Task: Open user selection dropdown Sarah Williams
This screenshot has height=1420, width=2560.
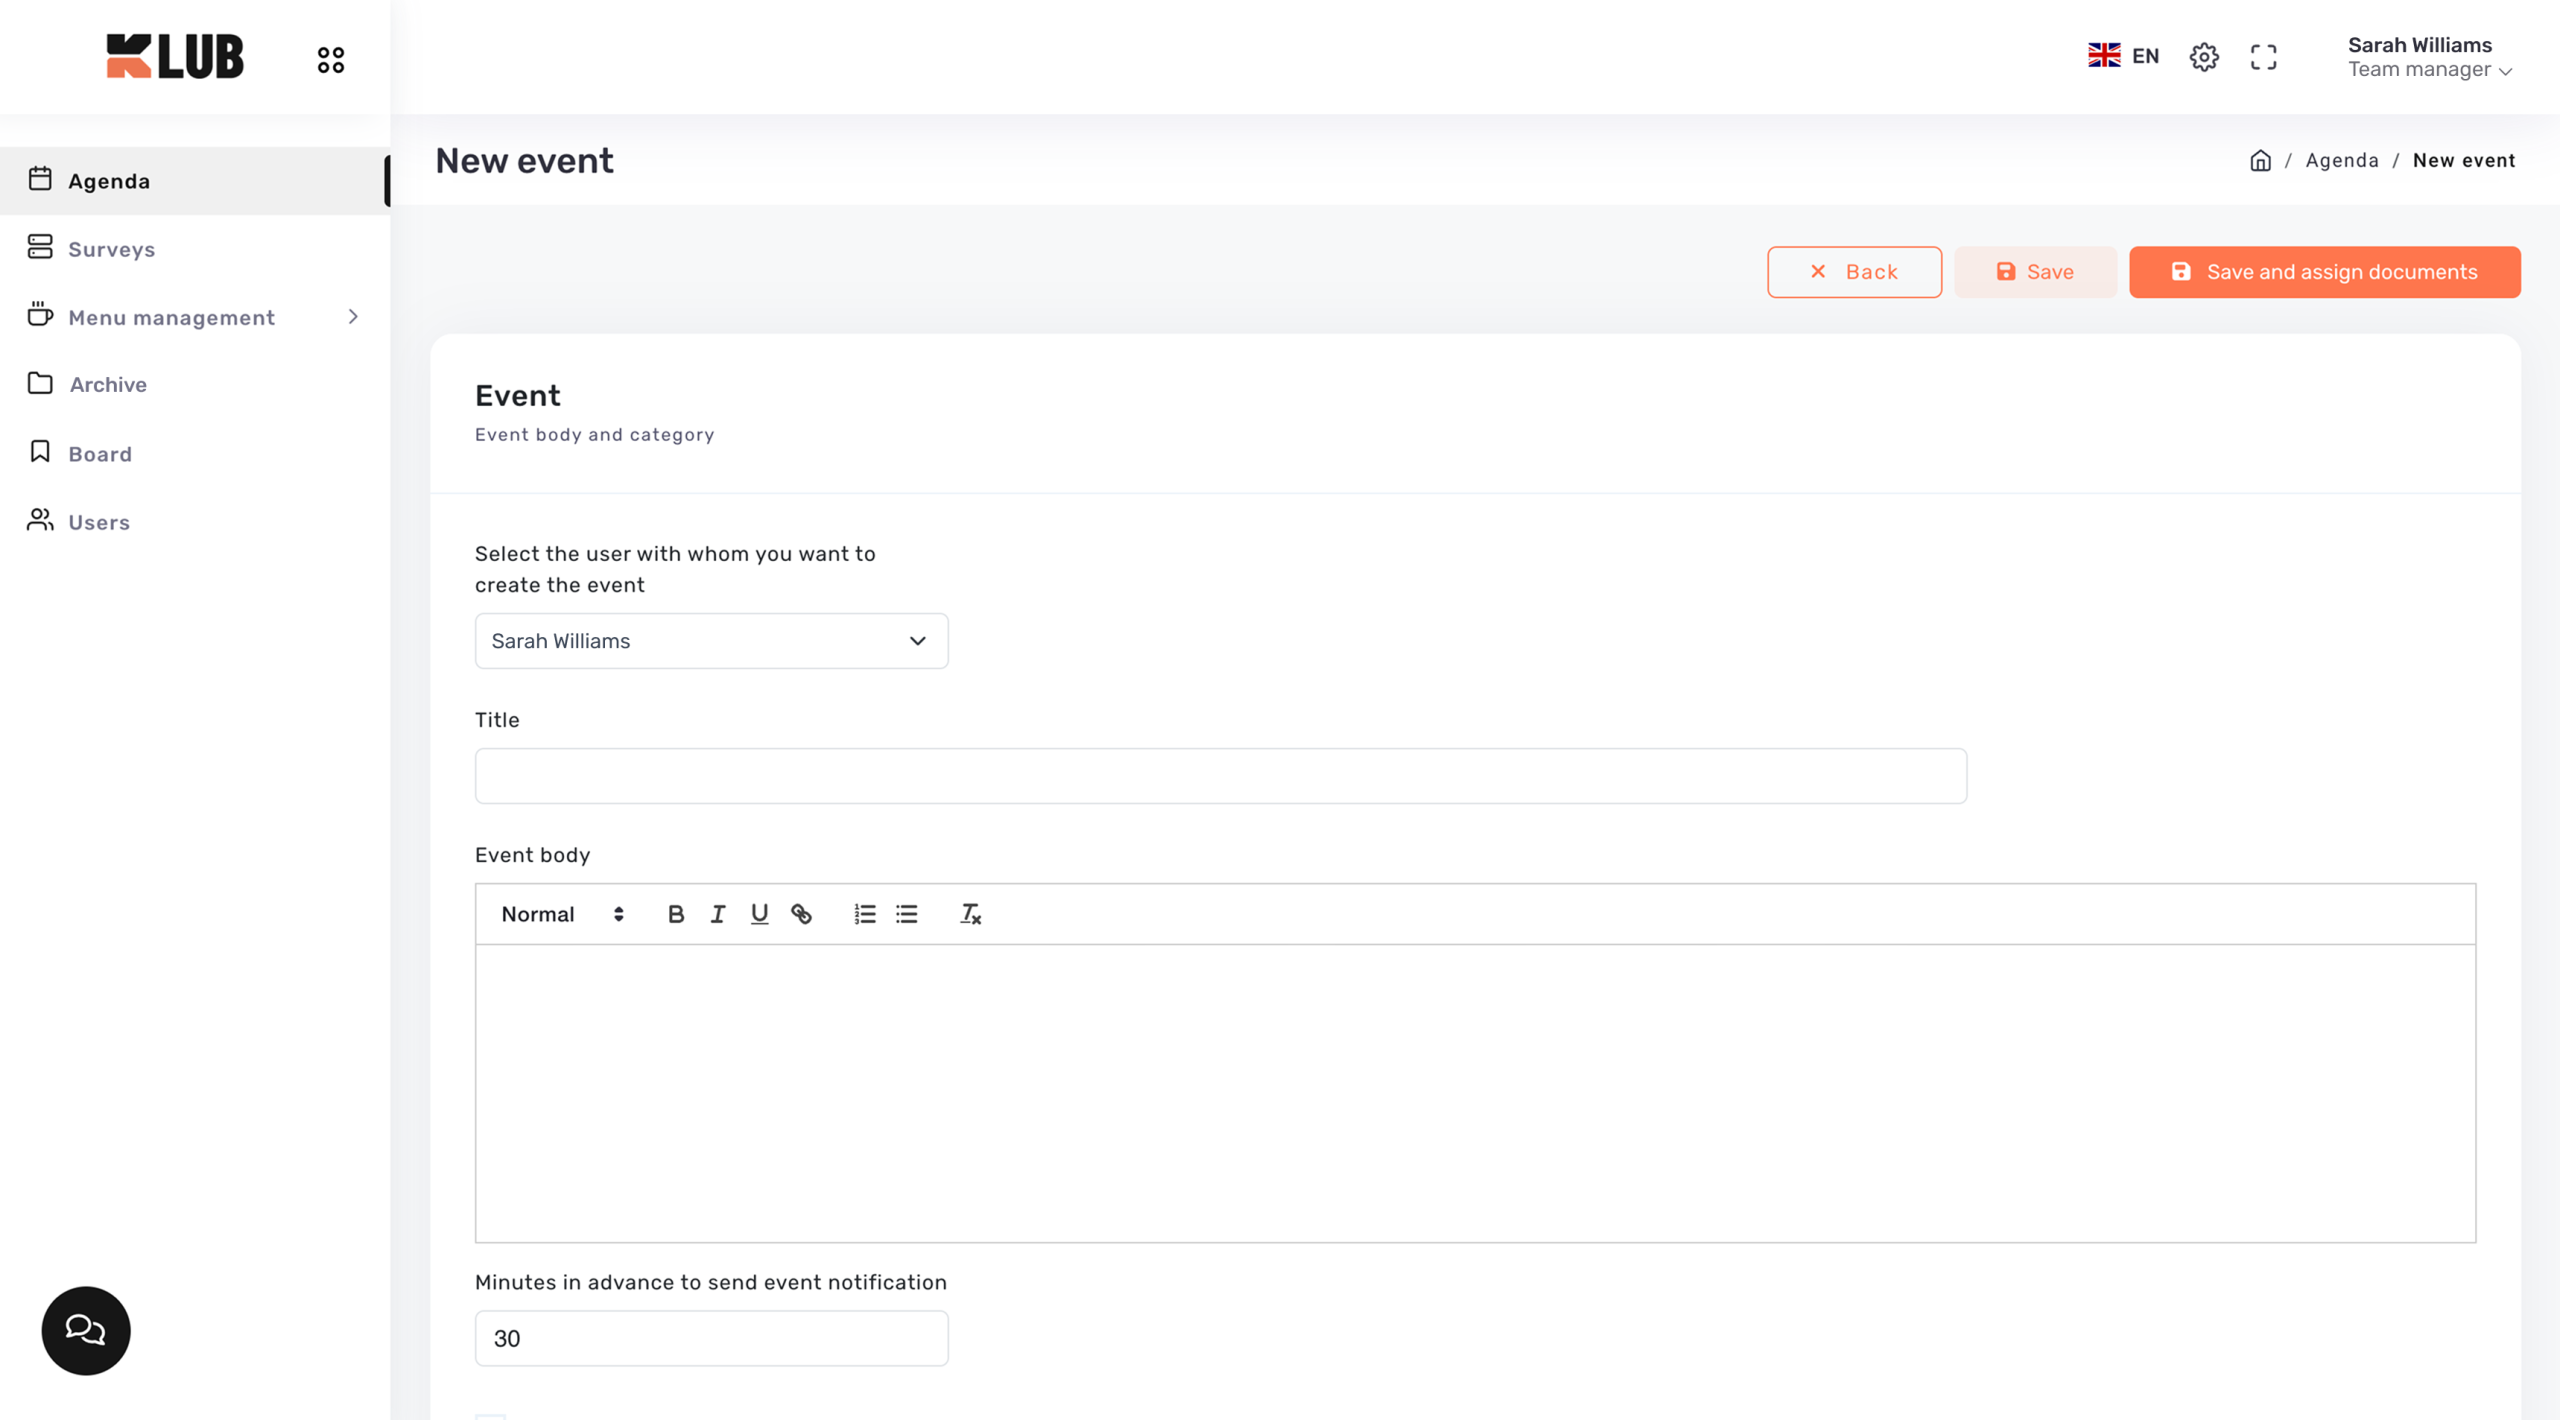Action: (711, 641)
